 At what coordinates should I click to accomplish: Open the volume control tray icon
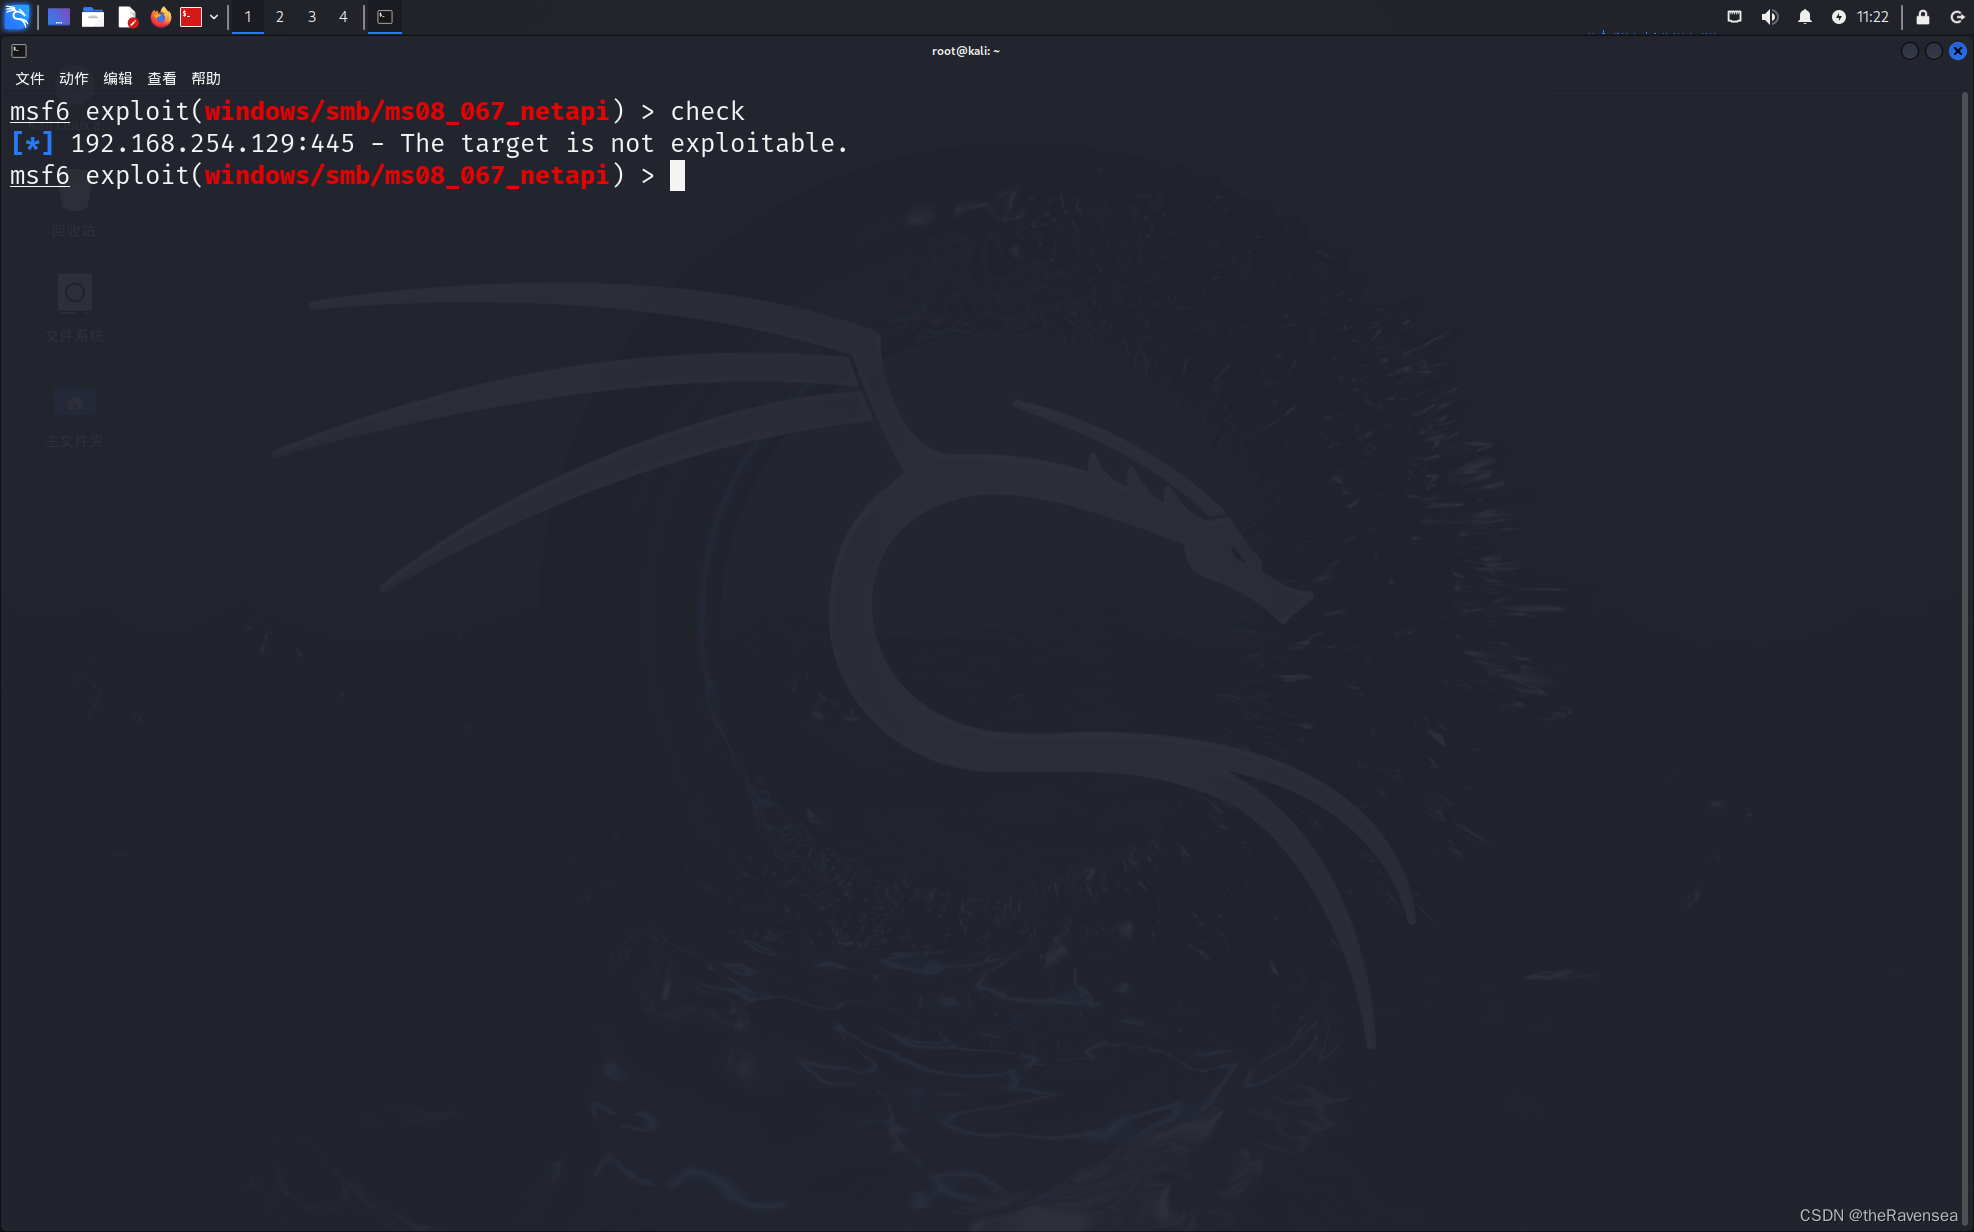point(1770,17)
